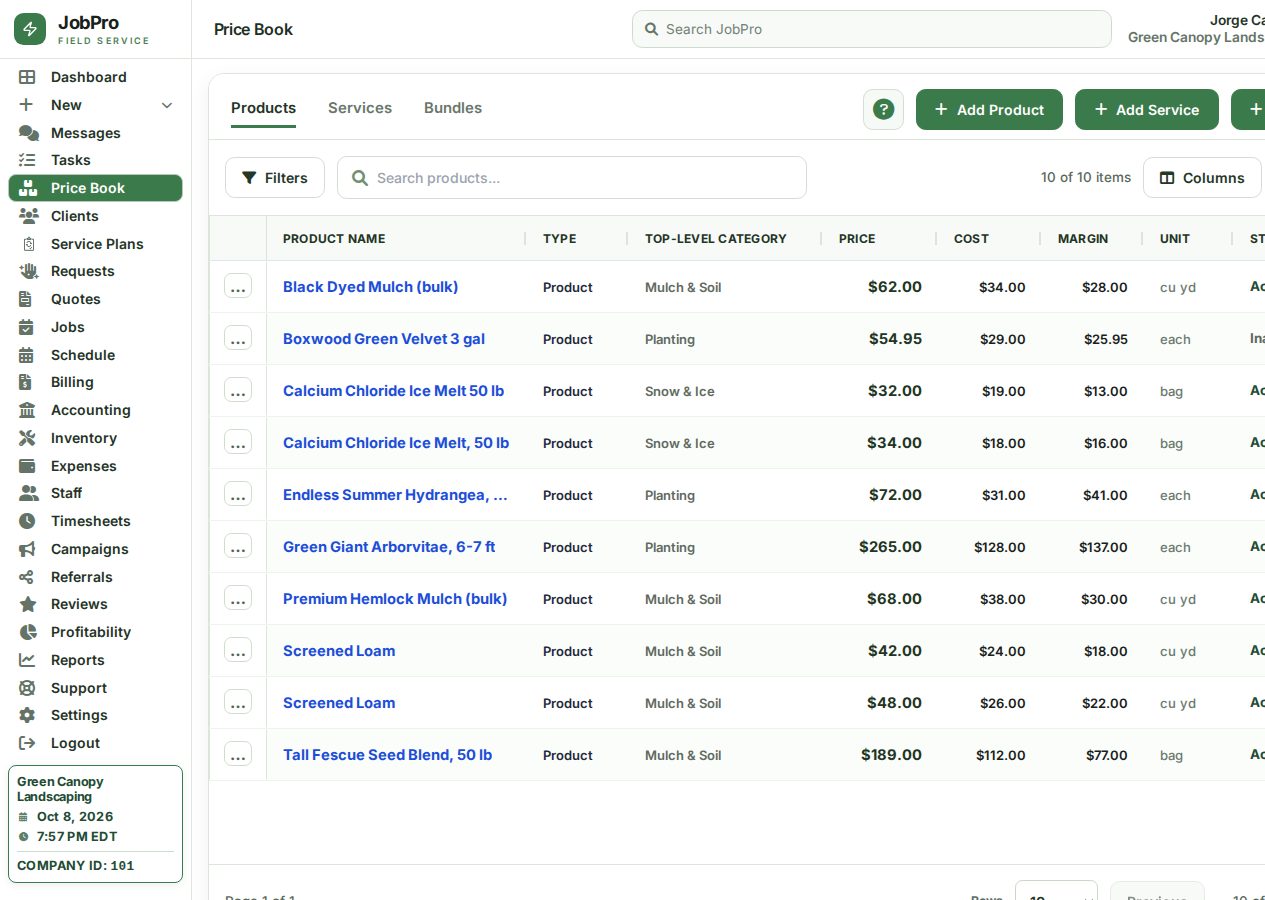Click the Expenses wallet icon
This screenshot has height=900, width=1265.
tap(27, 466)
